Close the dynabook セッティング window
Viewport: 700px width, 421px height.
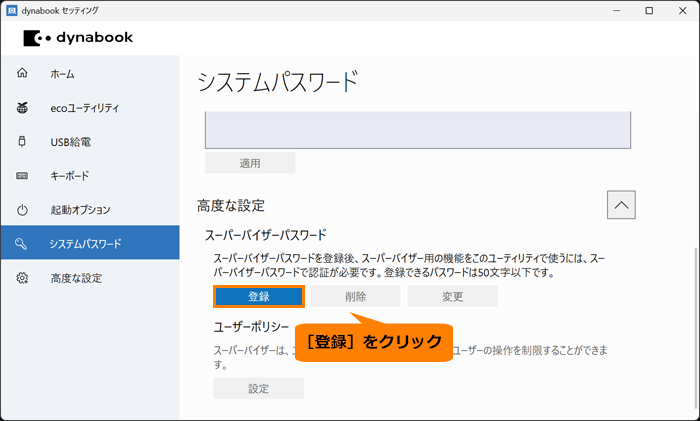pyautogui.click(x=683, y=10)
